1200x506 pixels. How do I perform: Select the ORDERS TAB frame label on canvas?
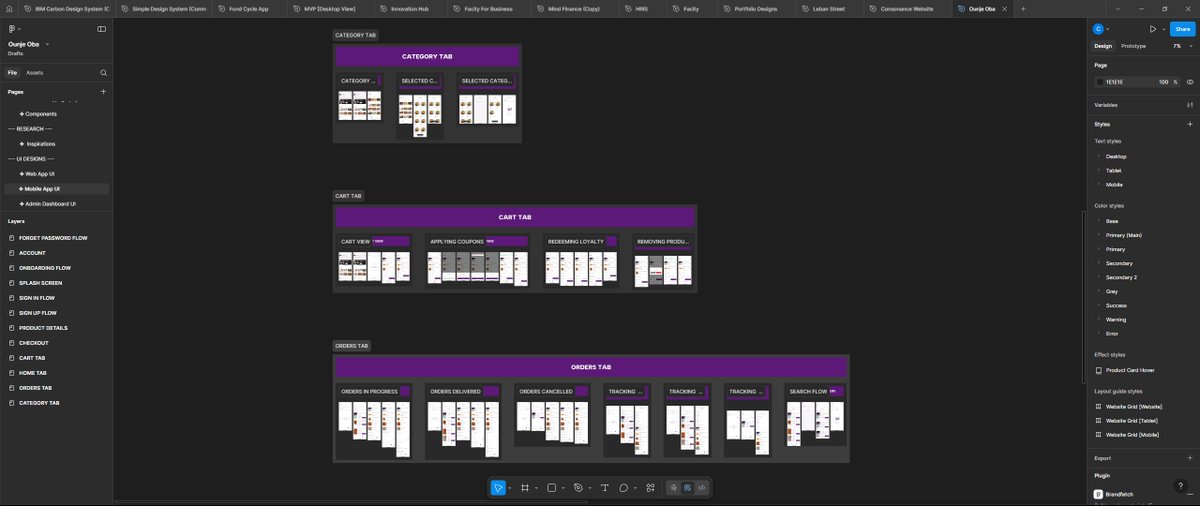tap(352, 346)
